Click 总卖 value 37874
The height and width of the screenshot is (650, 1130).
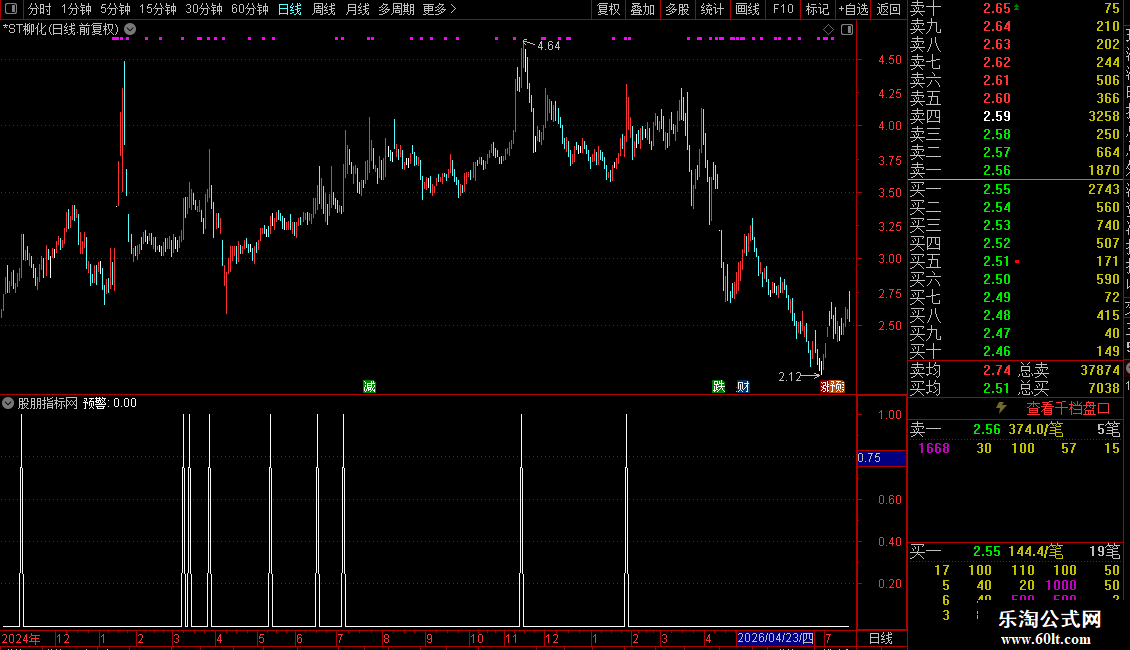click(x=1100, y=370)
